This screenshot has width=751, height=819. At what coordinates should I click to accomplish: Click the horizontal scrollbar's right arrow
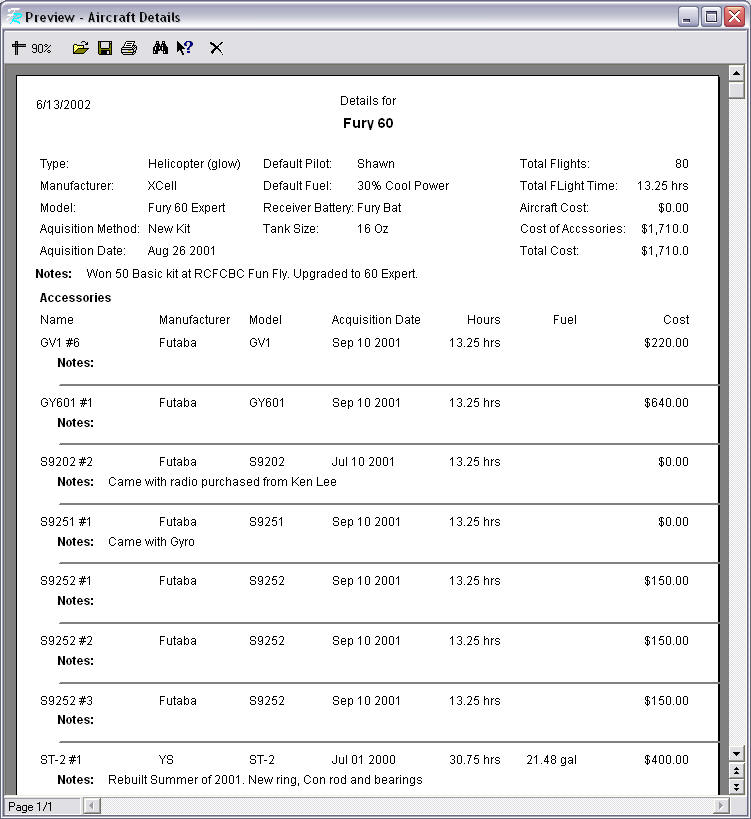[721, 806]
